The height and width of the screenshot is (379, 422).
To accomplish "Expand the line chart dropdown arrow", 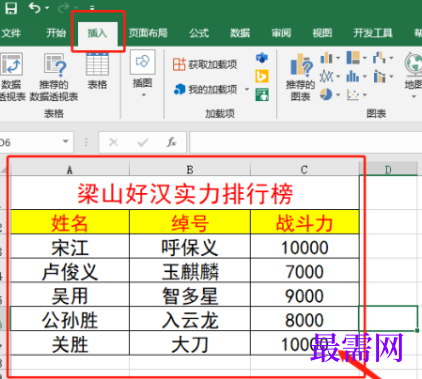I will pos(338,77).
